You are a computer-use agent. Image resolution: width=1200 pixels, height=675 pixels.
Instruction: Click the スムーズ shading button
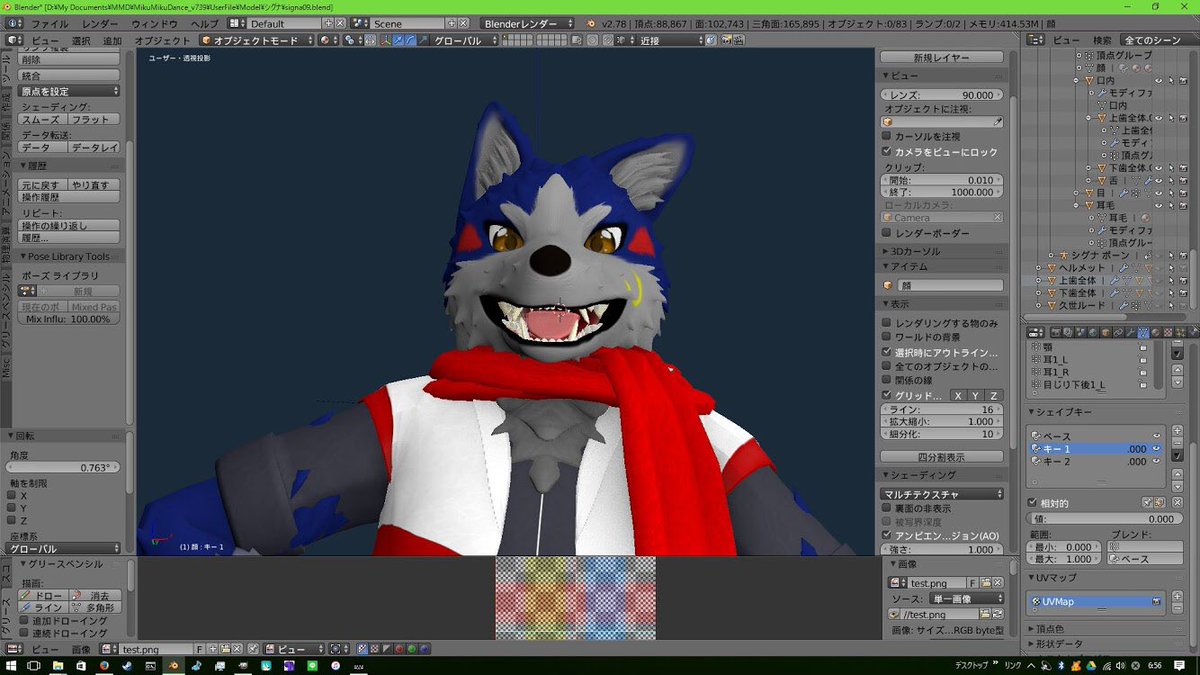tap(42, 119)
